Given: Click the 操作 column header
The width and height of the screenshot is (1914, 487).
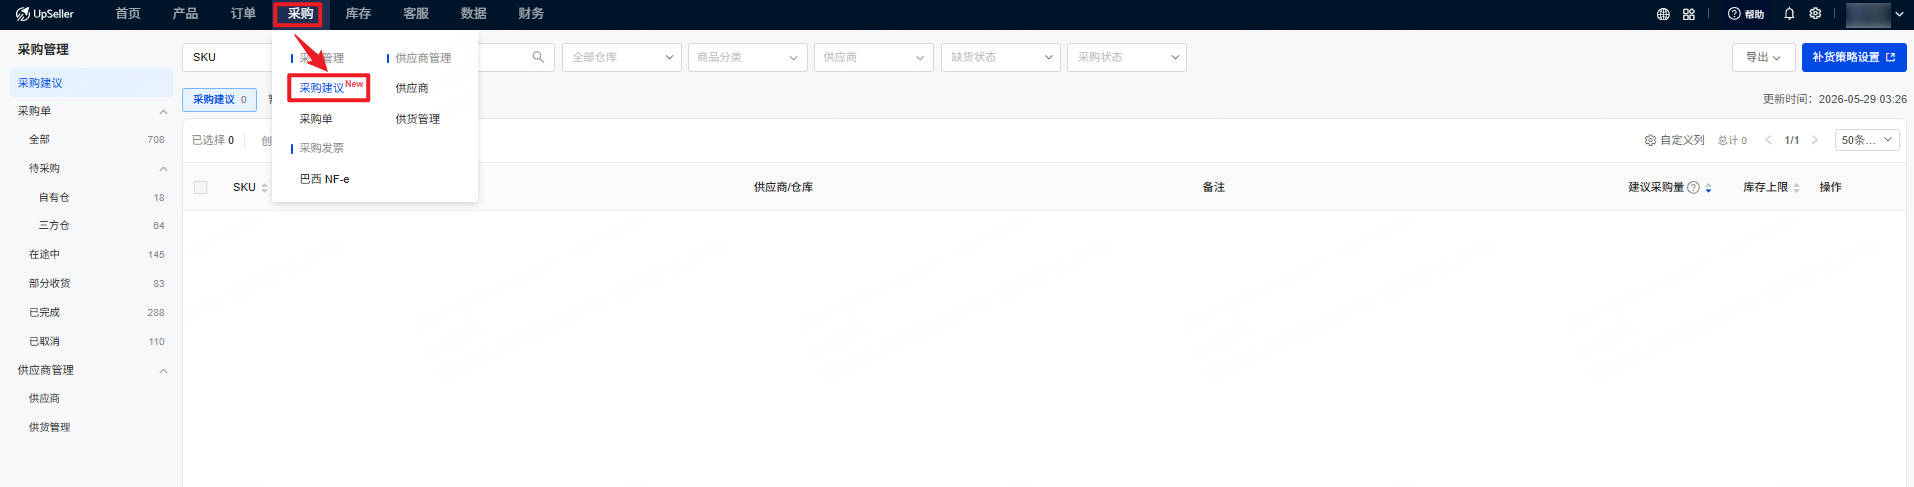Looking at the screenshot, I should pos(1830,187).
